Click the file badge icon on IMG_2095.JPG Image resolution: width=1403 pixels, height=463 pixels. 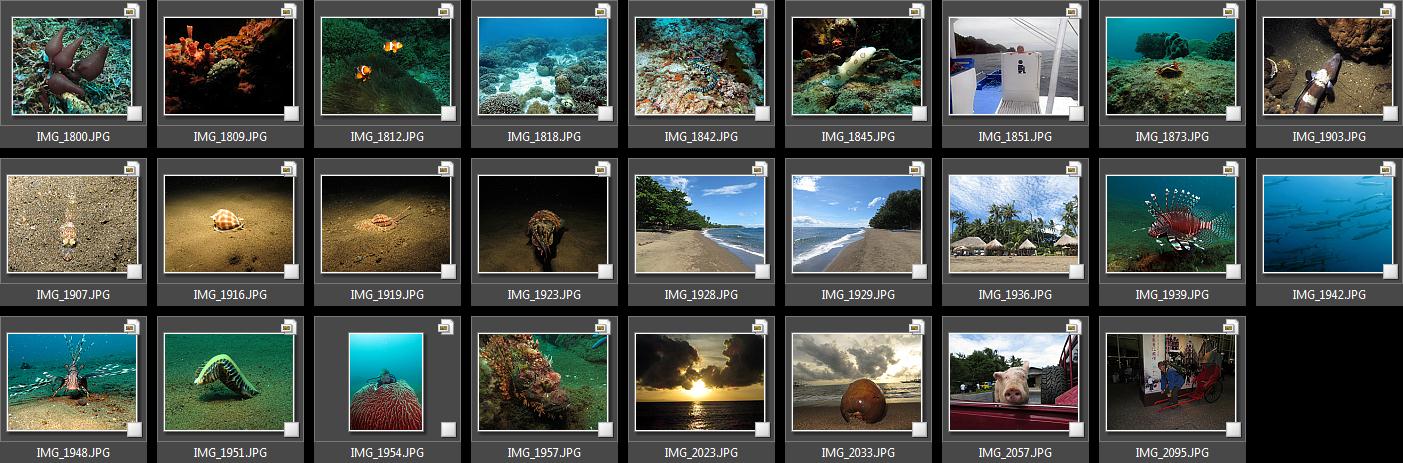[1230, 327]
